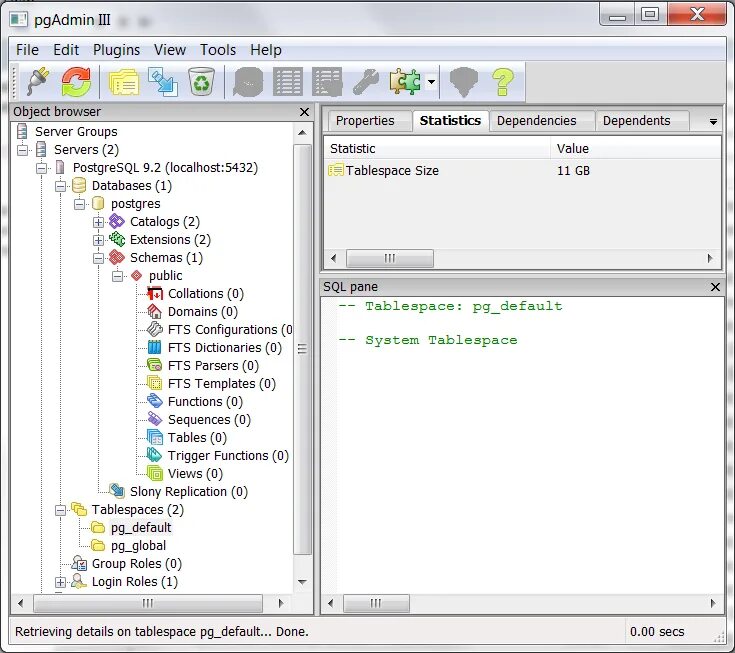This screenshot has height=653, width=735.
Task: Open object properties toolbar icon
Action: [124, 83]
